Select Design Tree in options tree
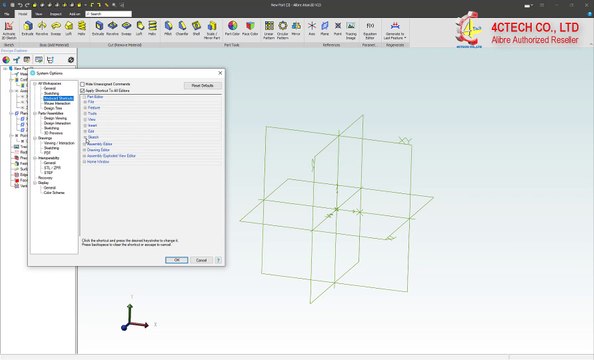 (53, 108)
